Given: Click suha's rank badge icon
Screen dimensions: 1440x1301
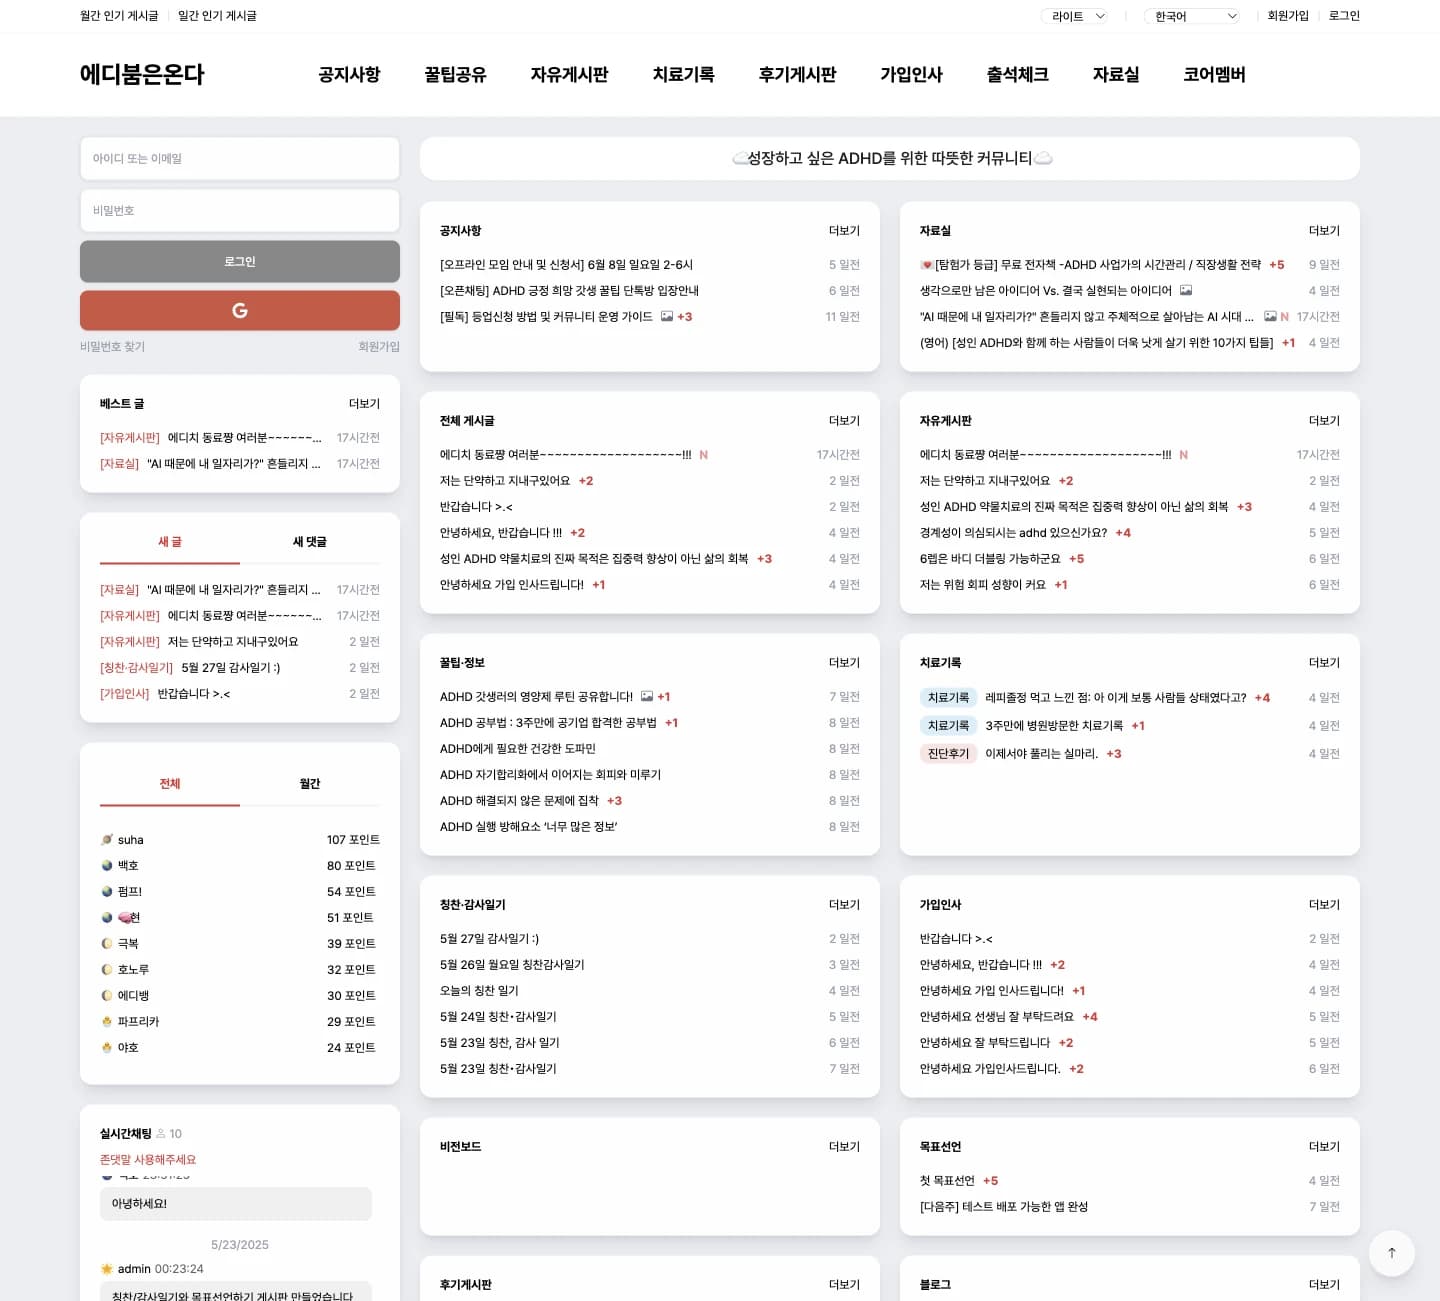Looking at the screenshot, I should pyautogui.click(x=107, y=840).
